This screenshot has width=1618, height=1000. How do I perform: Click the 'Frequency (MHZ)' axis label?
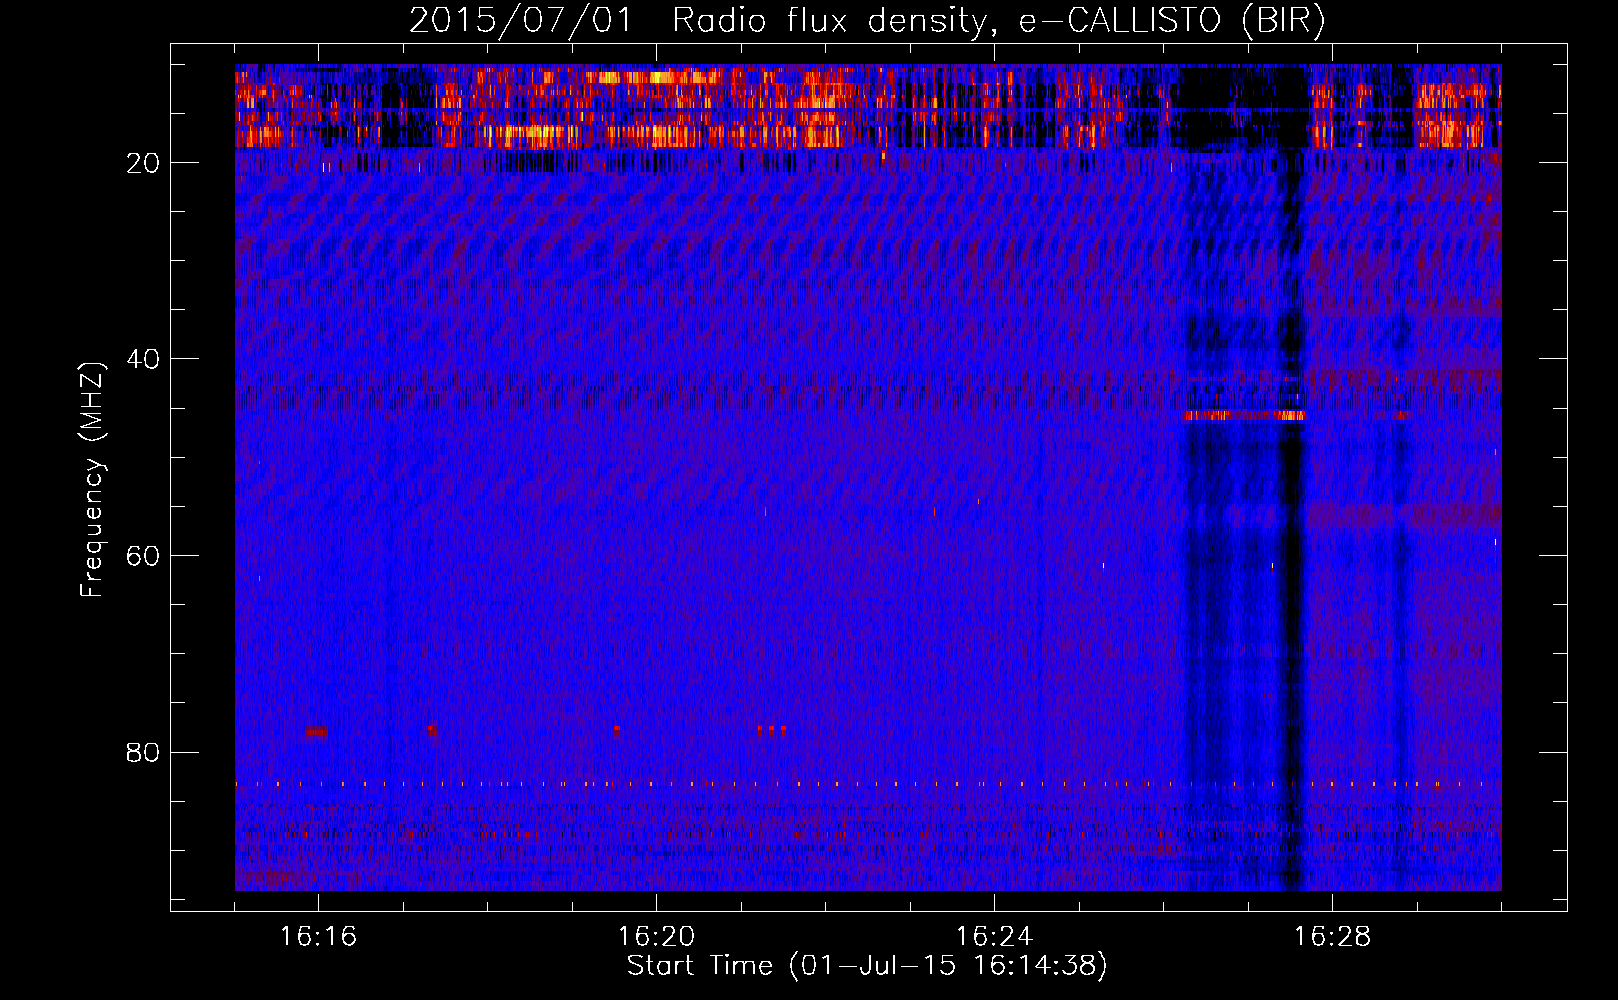(x=92, y=480)
